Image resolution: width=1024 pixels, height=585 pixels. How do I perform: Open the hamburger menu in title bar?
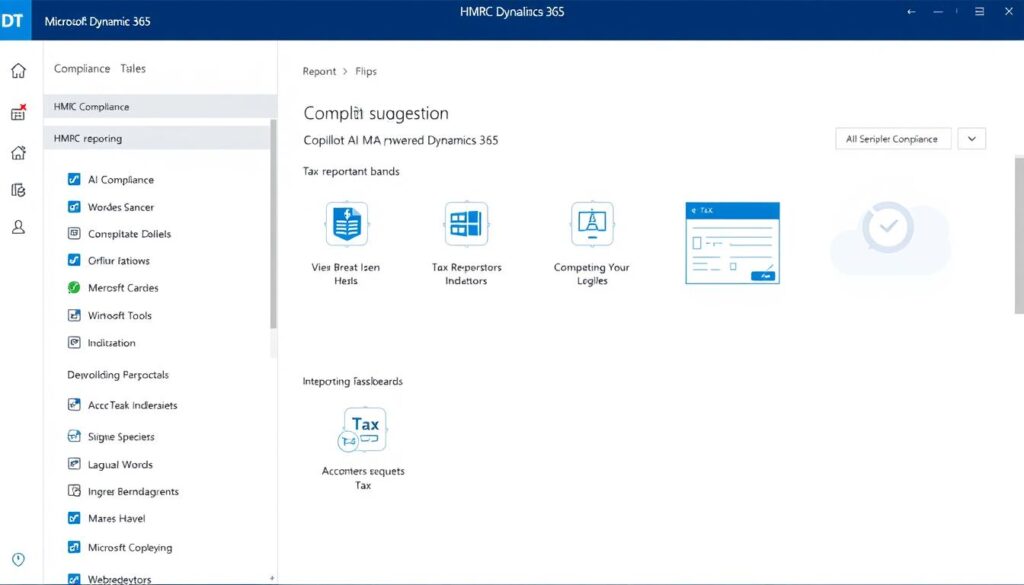pyautogui.click(x=979, y=12)
